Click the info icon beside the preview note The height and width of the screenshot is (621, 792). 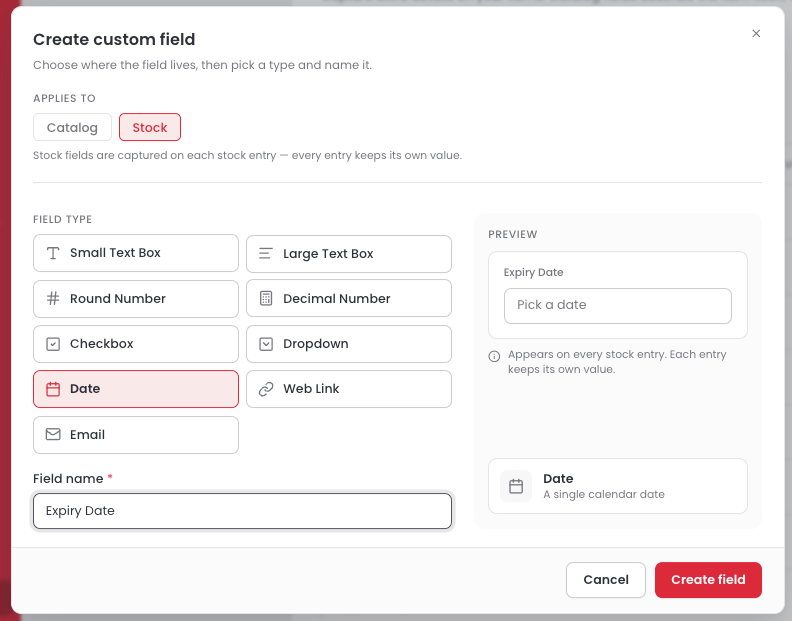(x=494, y=356)
